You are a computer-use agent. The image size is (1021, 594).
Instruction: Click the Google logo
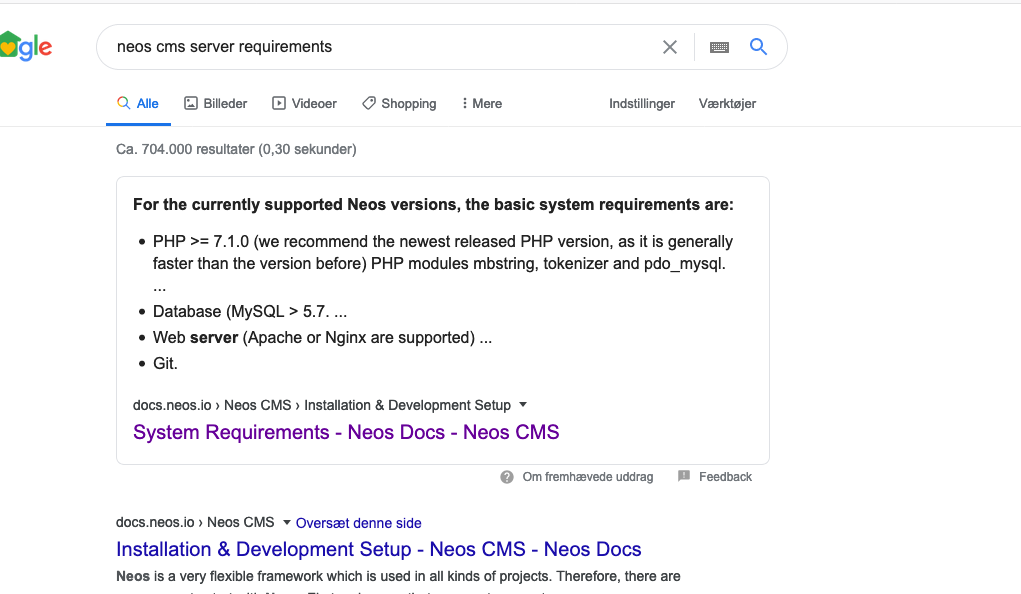click(25, 46)
